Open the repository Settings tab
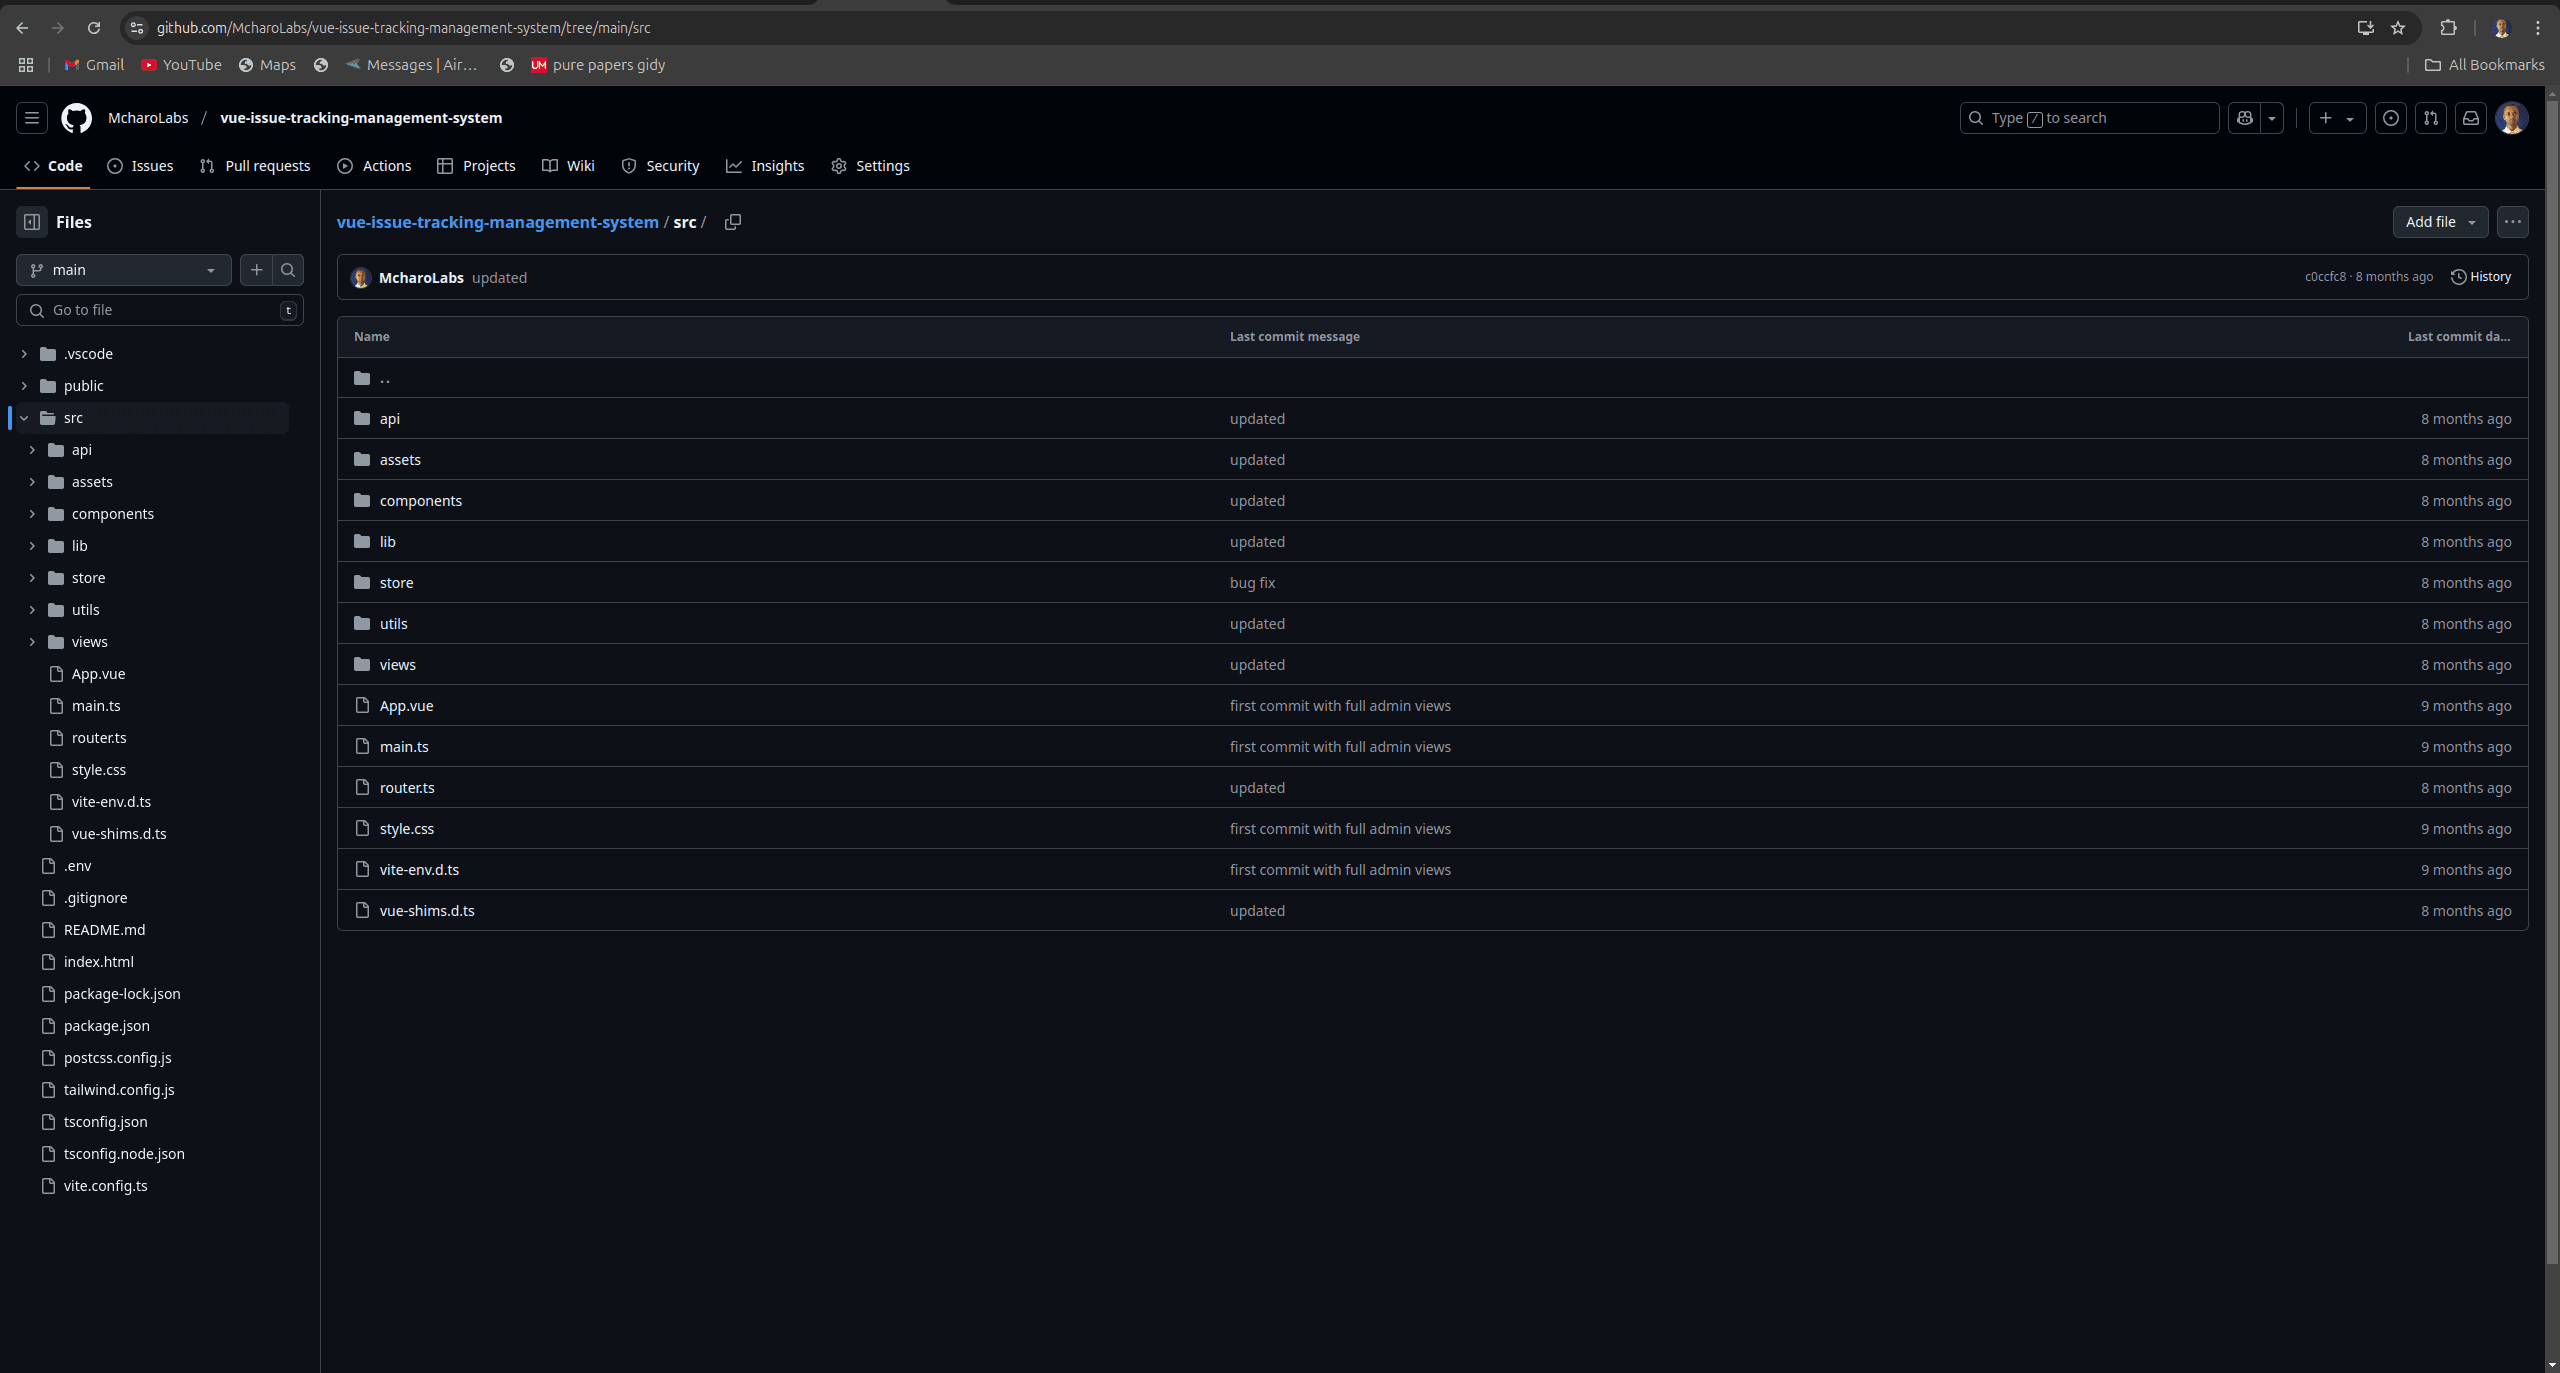Image resolution: width=2560 pixels, height=1373 pixels. pos(870,166)
